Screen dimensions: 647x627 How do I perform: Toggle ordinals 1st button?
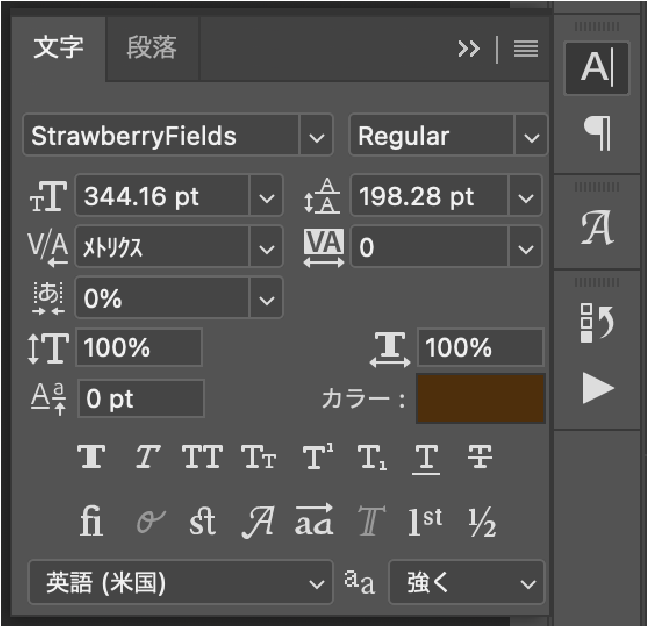click(425, 521)
